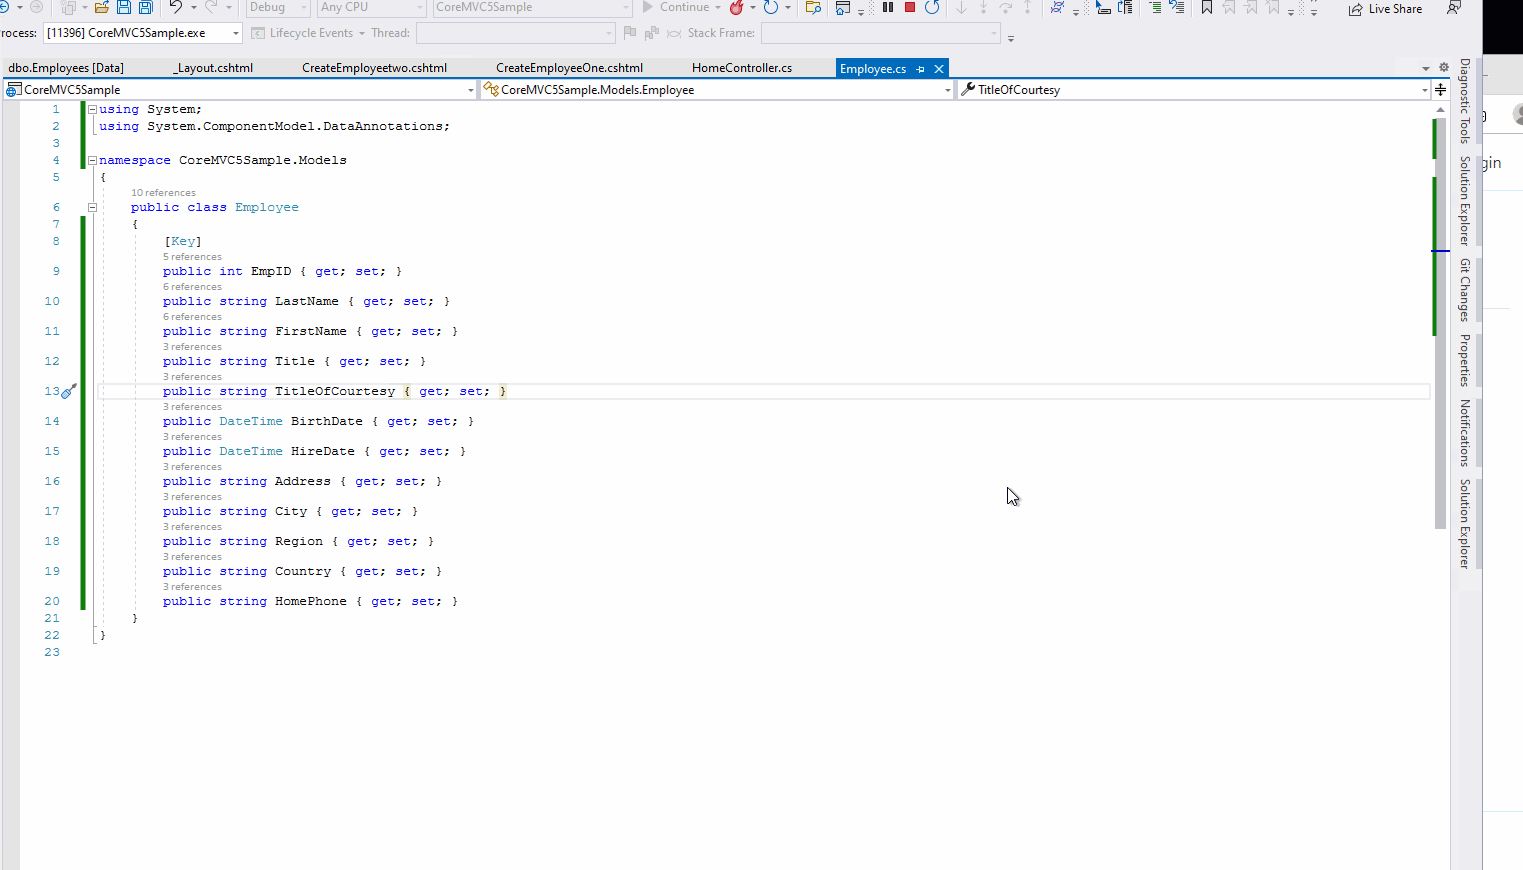Click '3 references' above HomePhone

192,587
